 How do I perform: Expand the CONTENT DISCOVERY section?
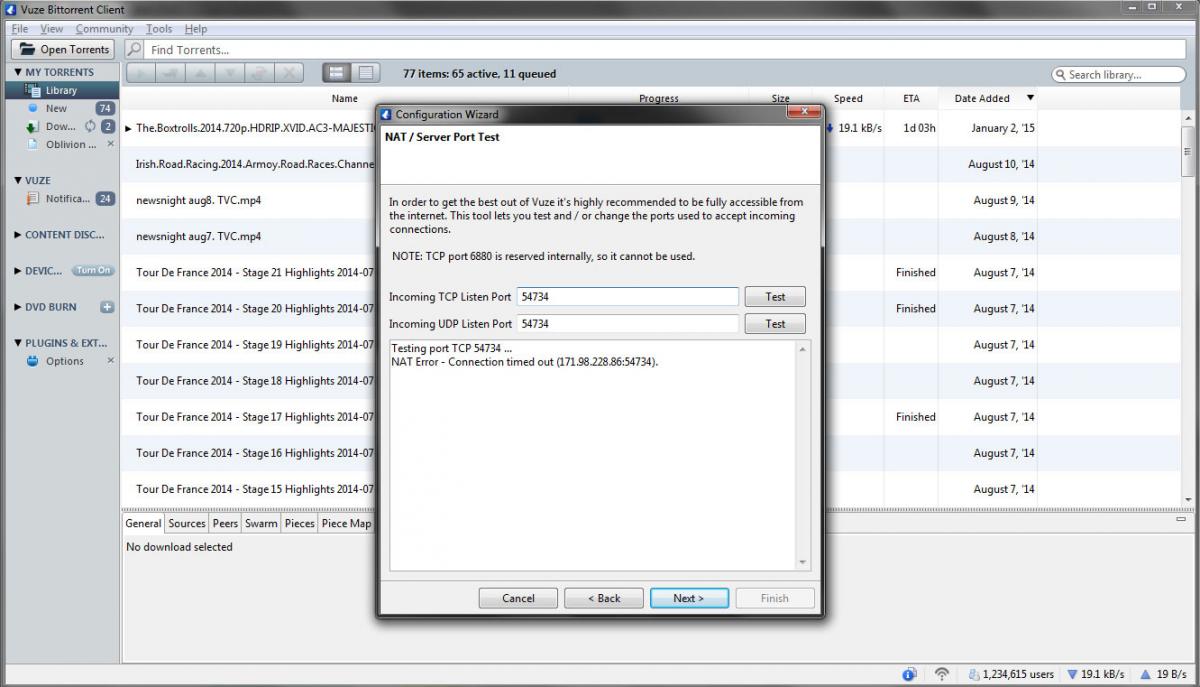[18, 235]
